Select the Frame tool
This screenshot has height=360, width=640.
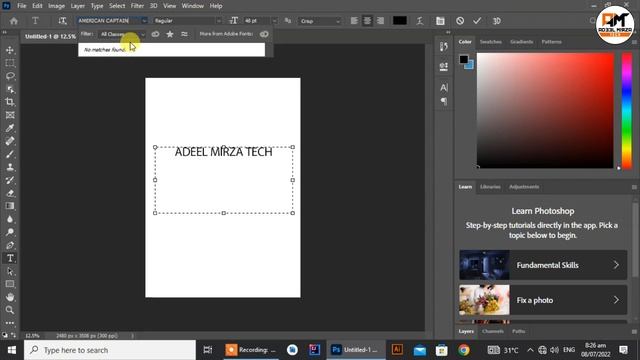(10, 115)
